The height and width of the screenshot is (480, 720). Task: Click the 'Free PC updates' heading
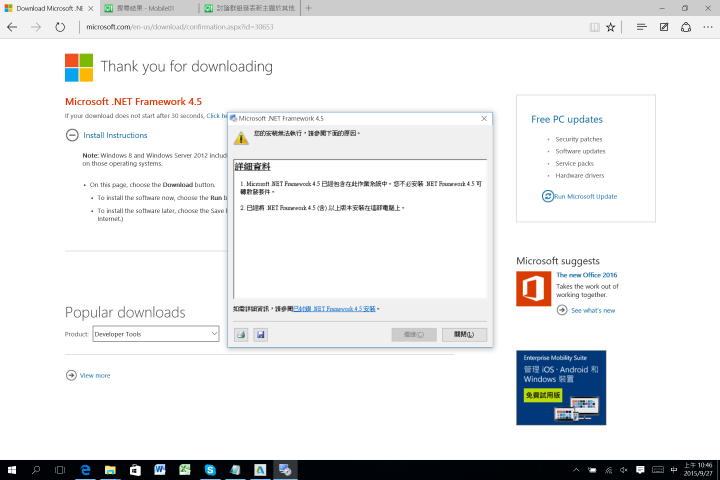pyautogui.click(x=567, y=119)
